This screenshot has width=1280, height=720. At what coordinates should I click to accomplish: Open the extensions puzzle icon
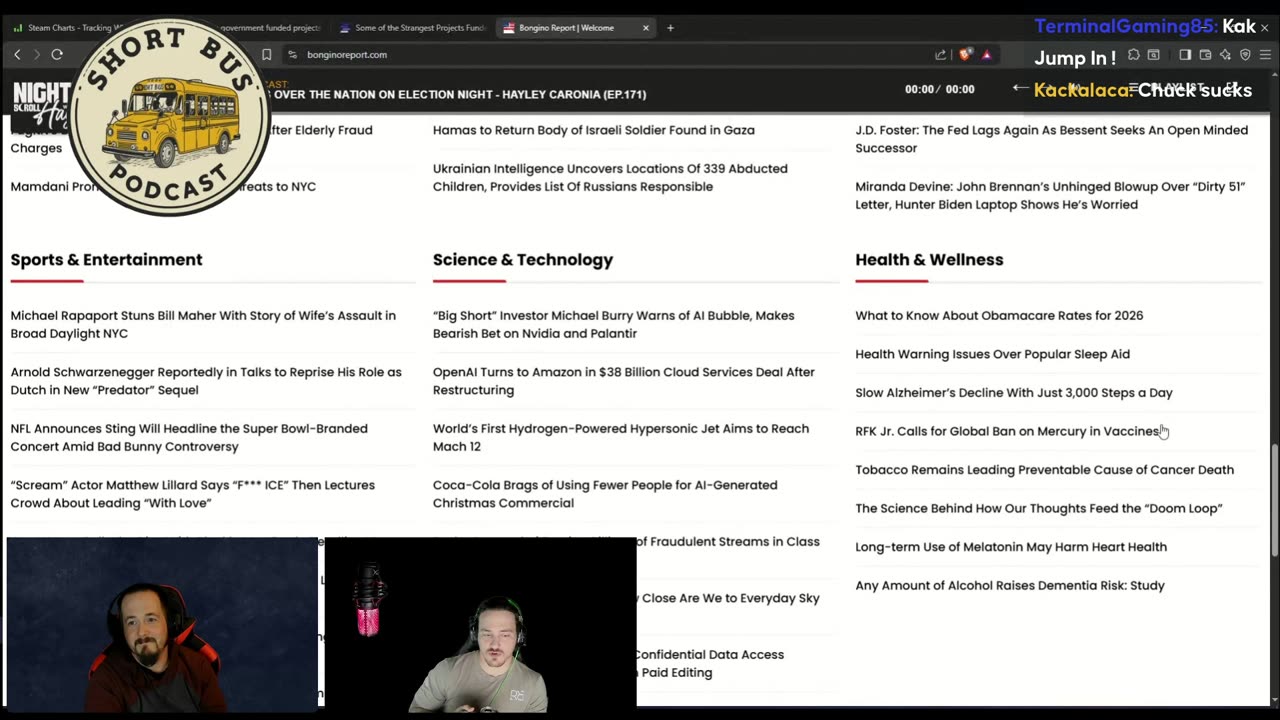point(1133,55)
